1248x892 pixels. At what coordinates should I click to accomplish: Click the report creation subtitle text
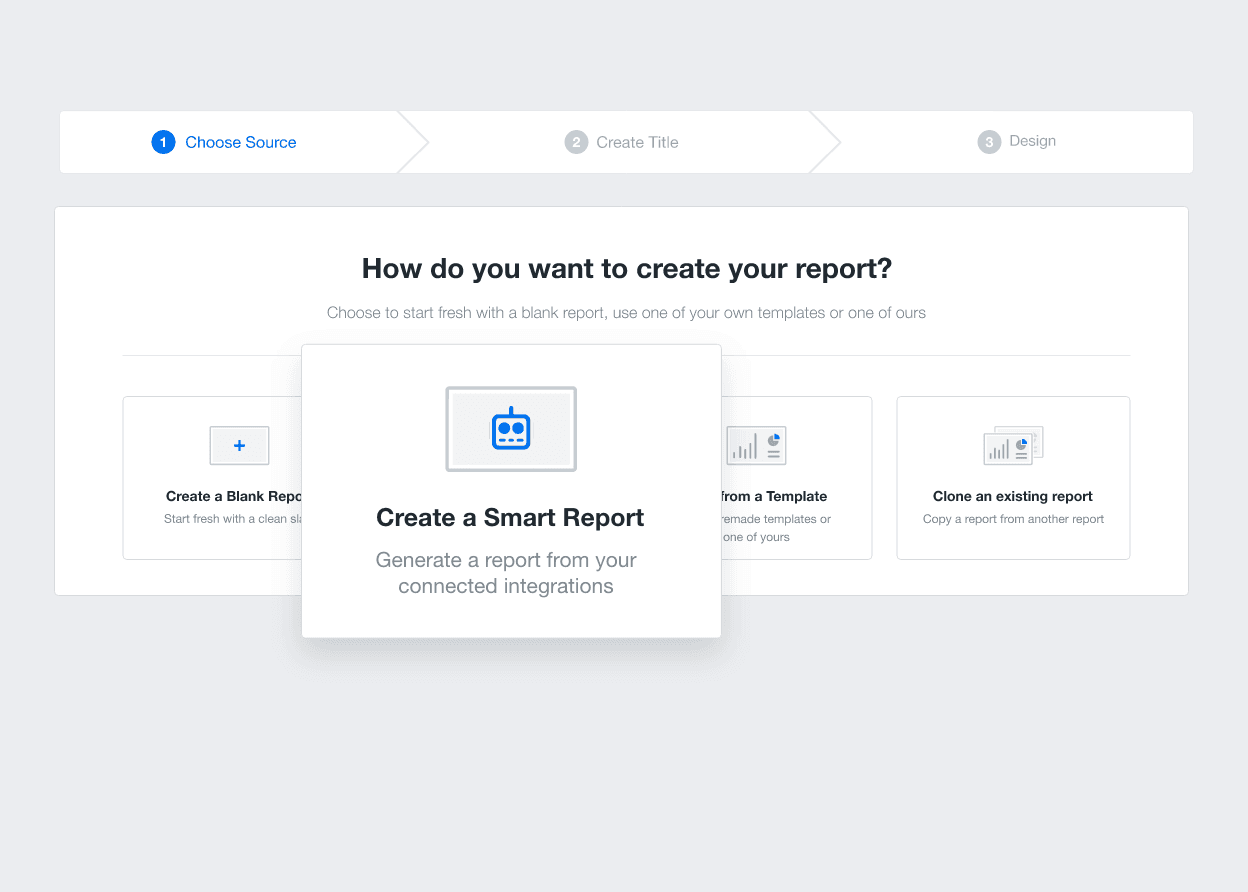click(x=626, y=312)
